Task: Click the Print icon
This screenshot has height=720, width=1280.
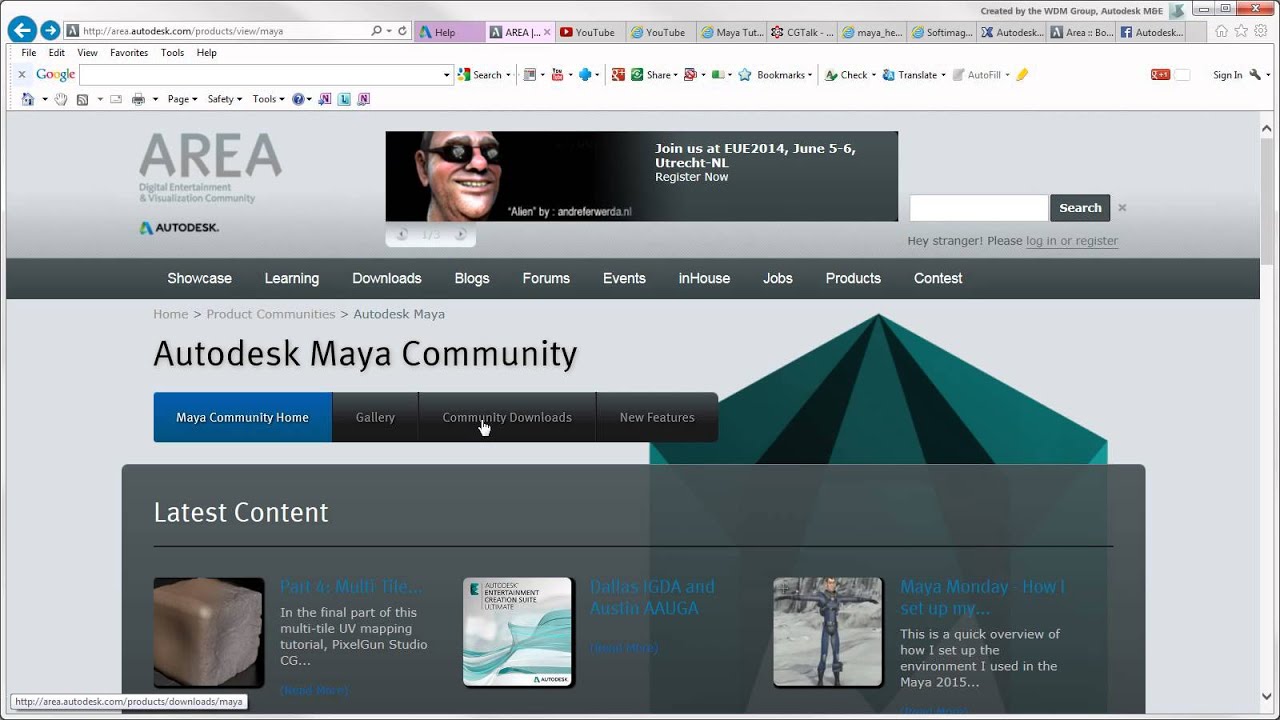Action: tap(138, 99)
